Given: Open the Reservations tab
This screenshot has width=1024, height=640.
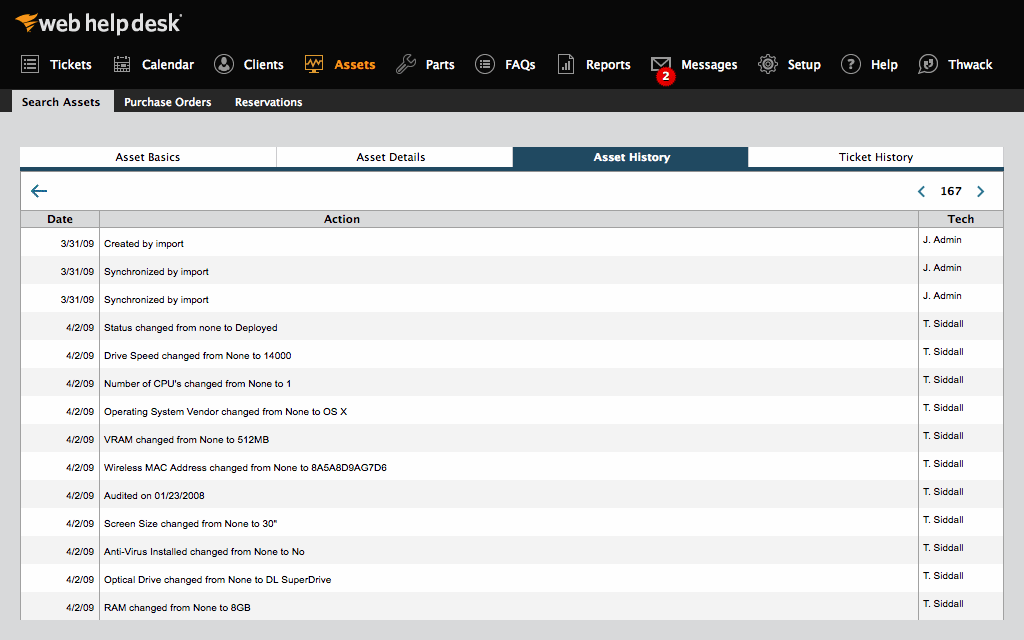Looking at the screenshot, I should click(268, 101).
